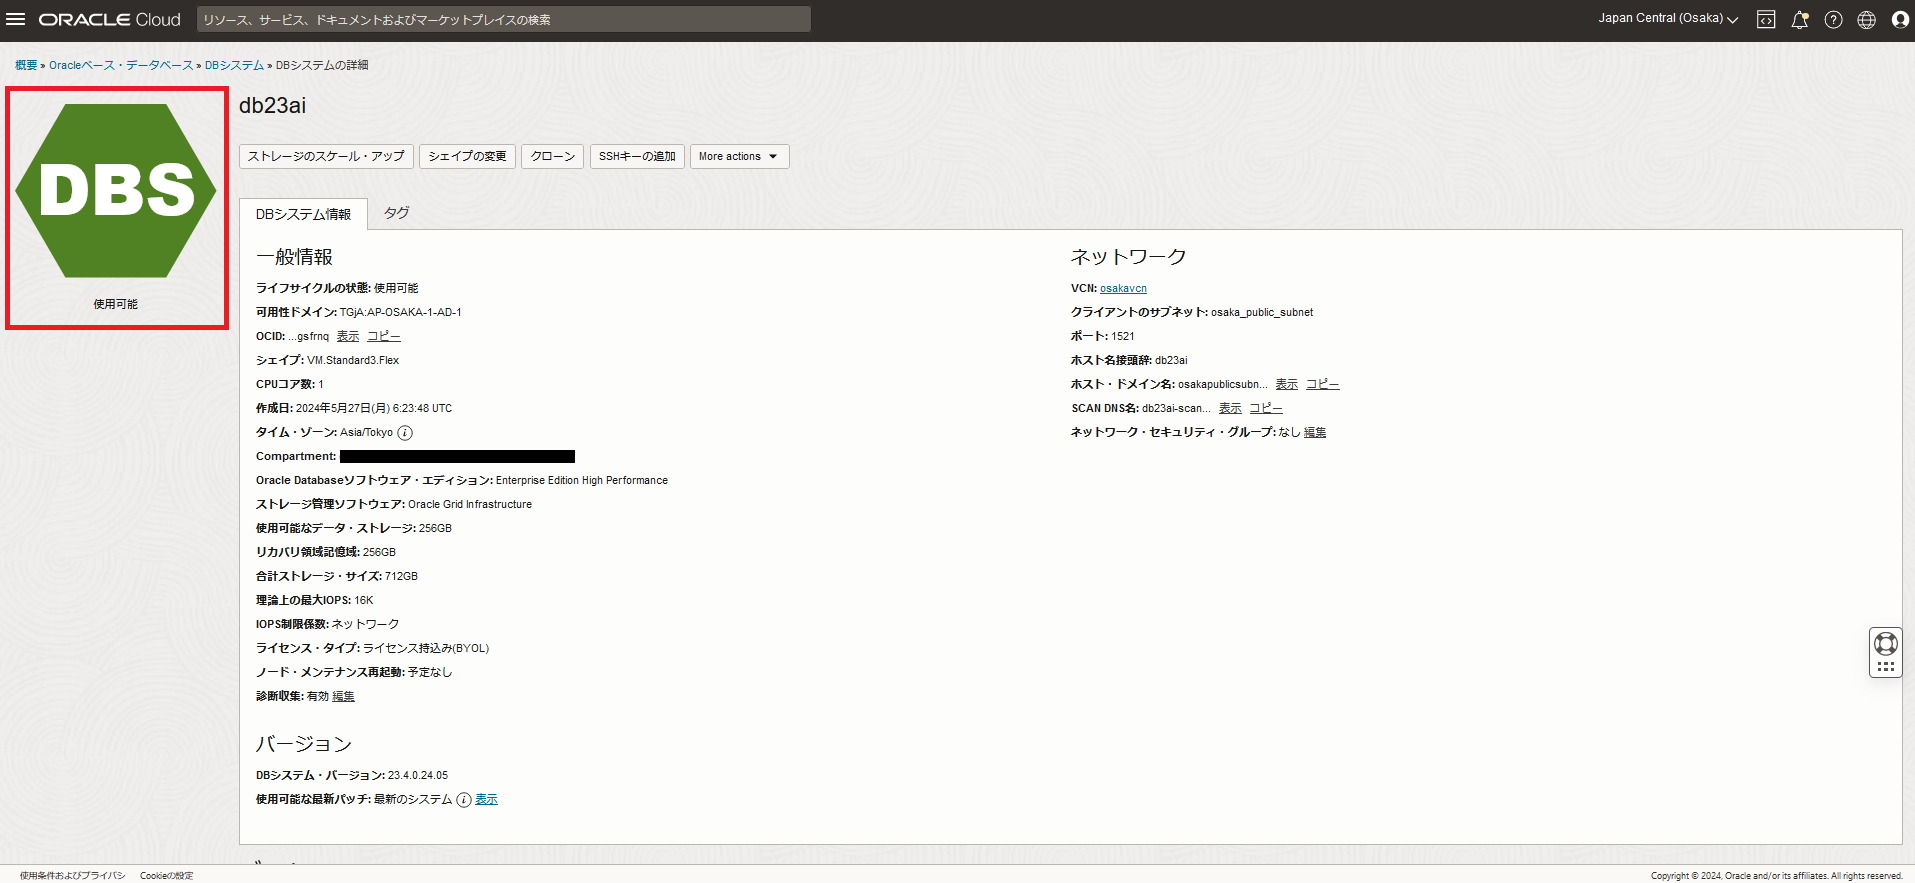
Task: Open the help question mark icon
Action: tap(1833, 20)
